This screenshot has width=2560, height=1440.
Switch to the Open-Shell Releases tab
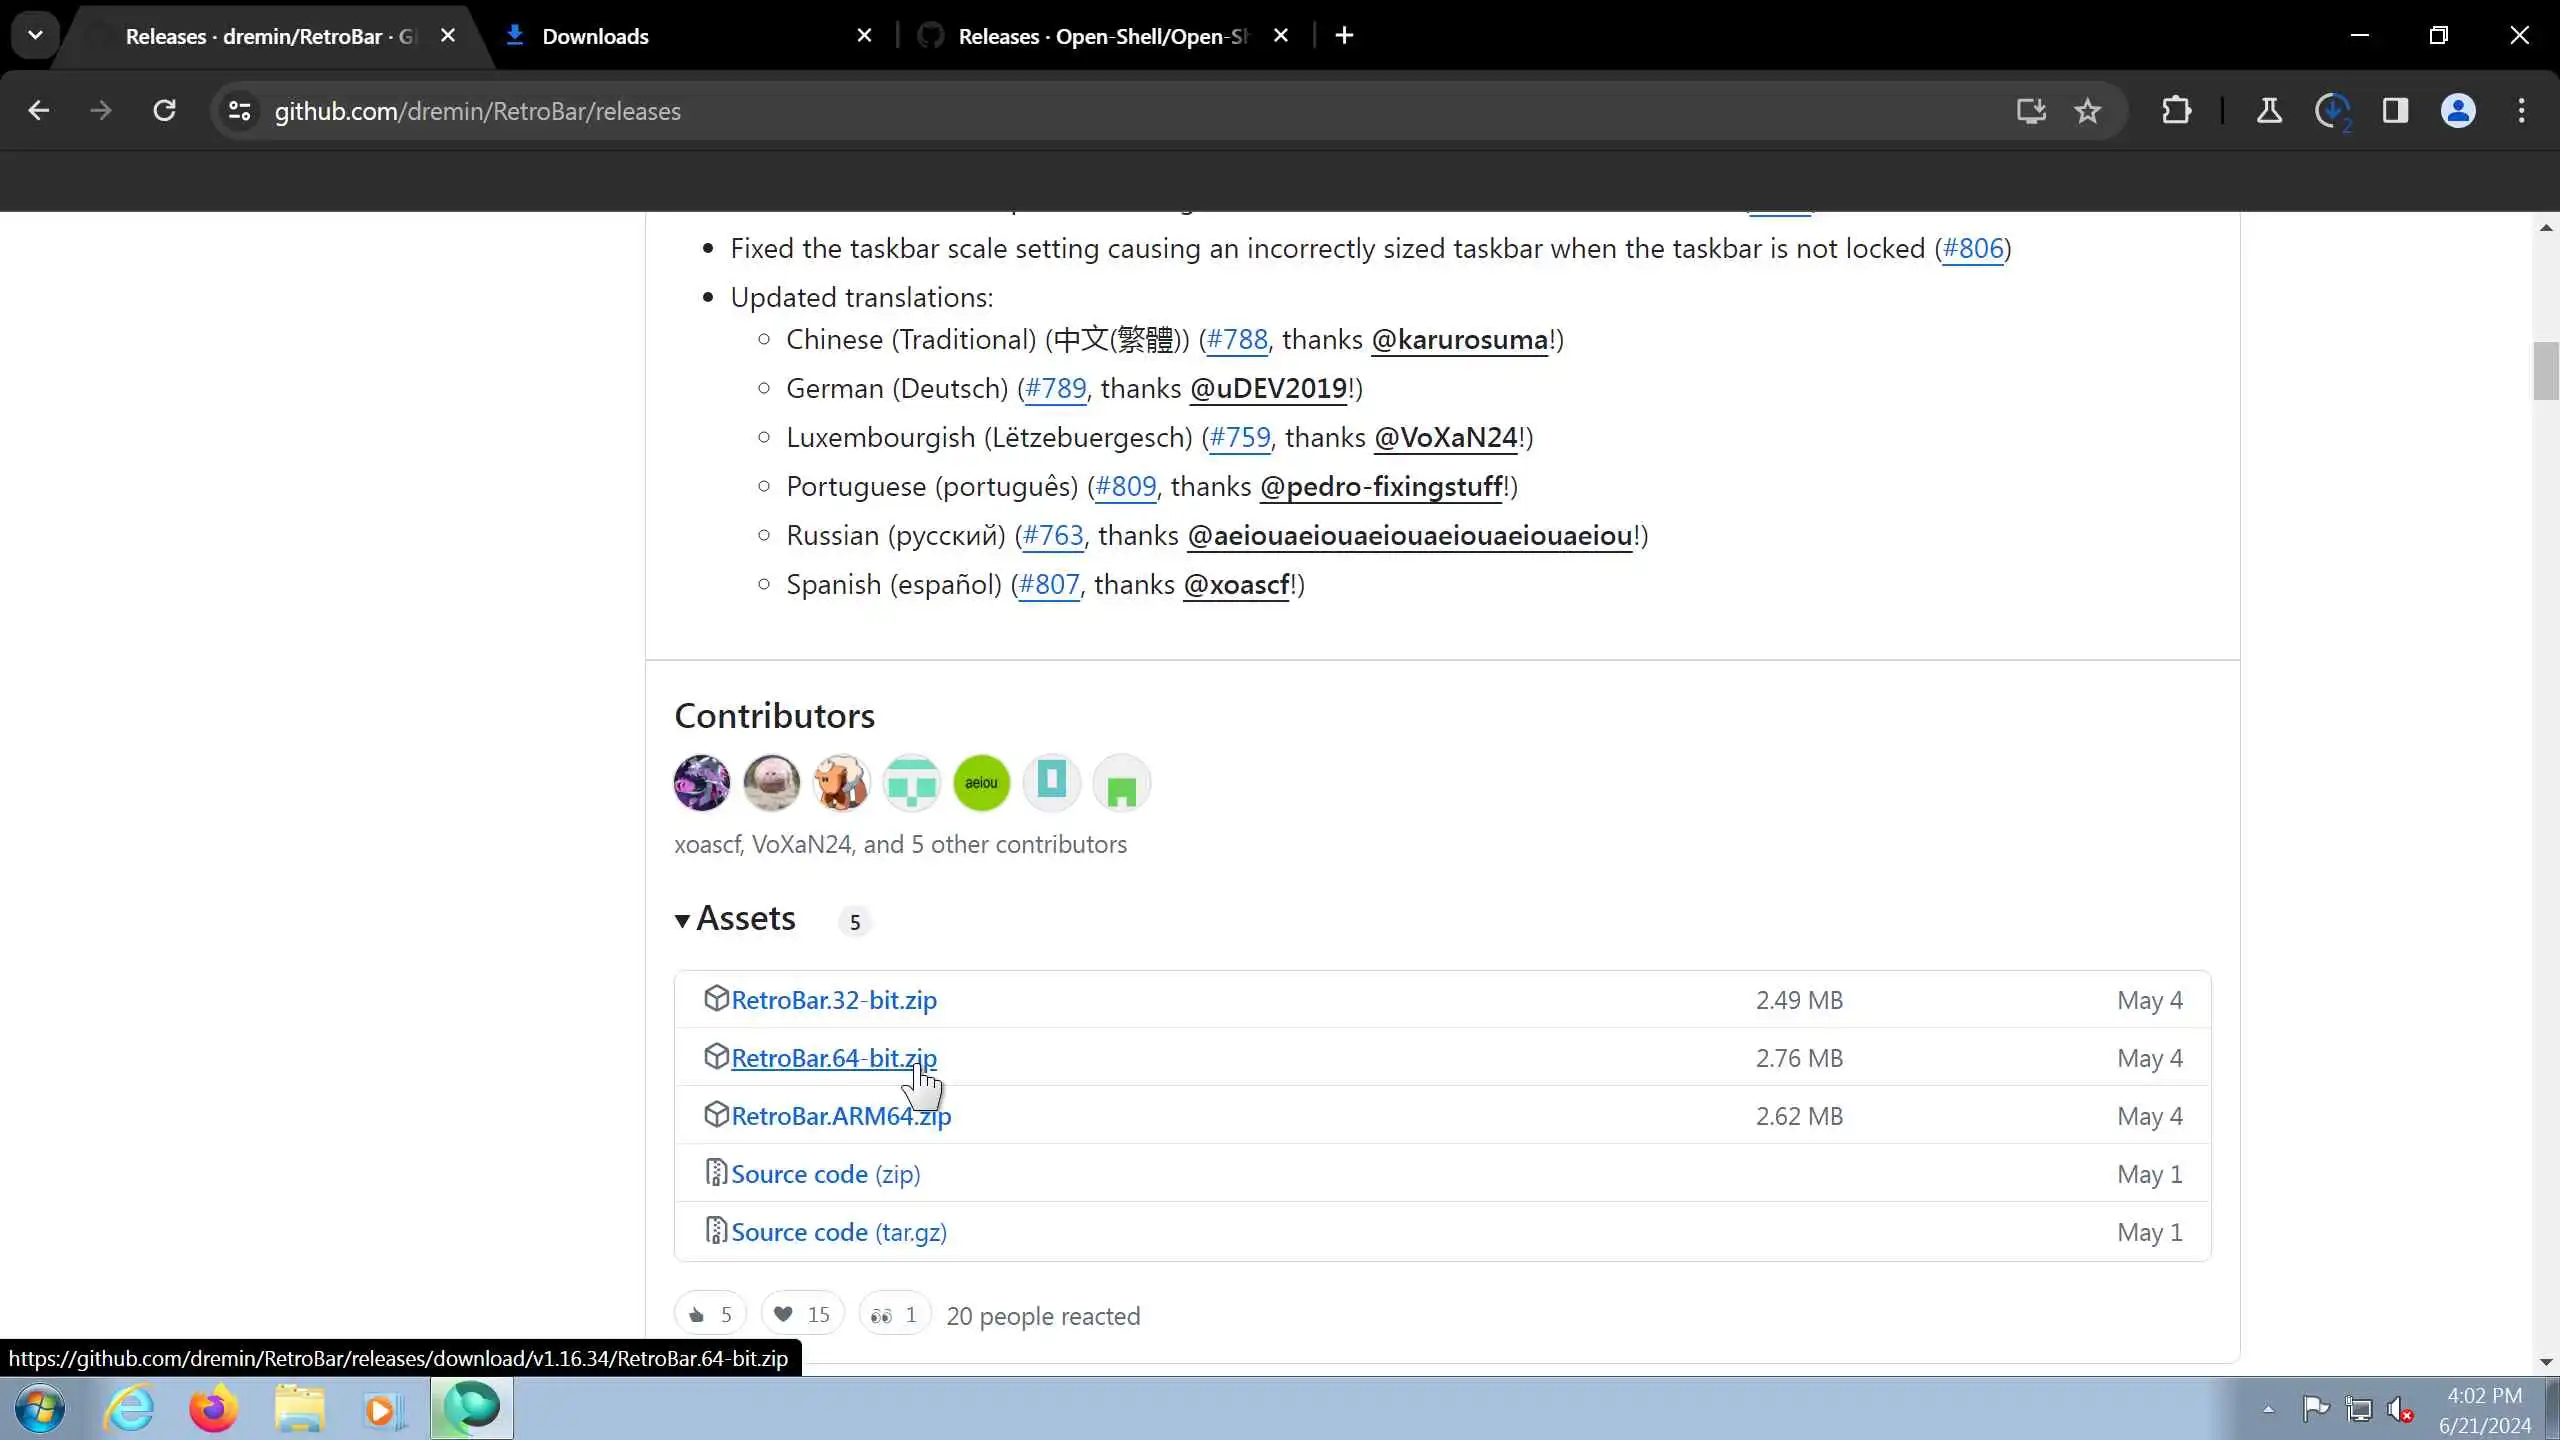tap(1102, 37)
